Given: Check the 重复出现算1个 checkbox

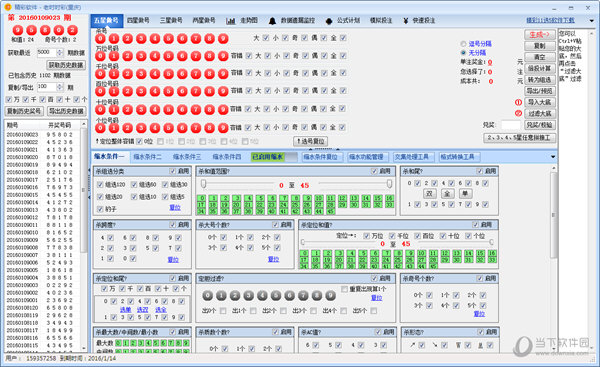Looking at the screenshot, I should [344, 289].
